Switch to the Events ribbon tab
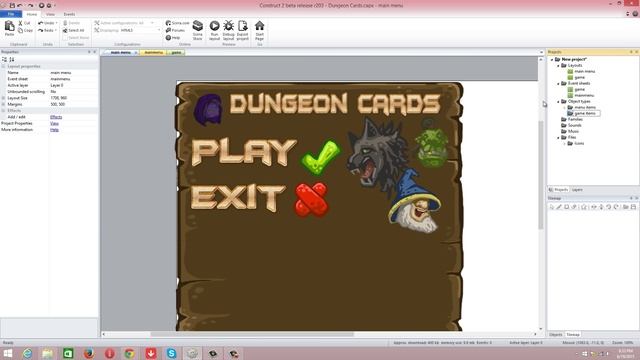 (69, 14)
